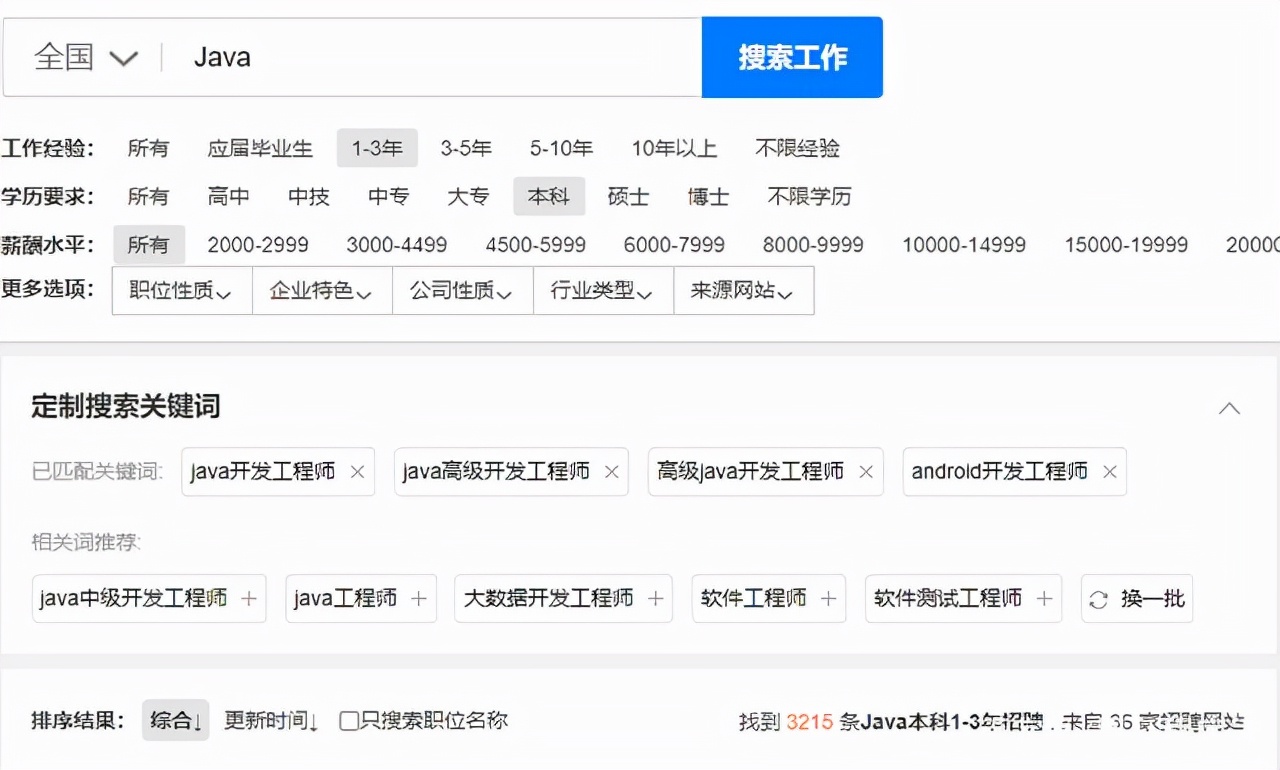
Task: Expand the 公司性质 dropdown
Action: (x=463, y=291)
